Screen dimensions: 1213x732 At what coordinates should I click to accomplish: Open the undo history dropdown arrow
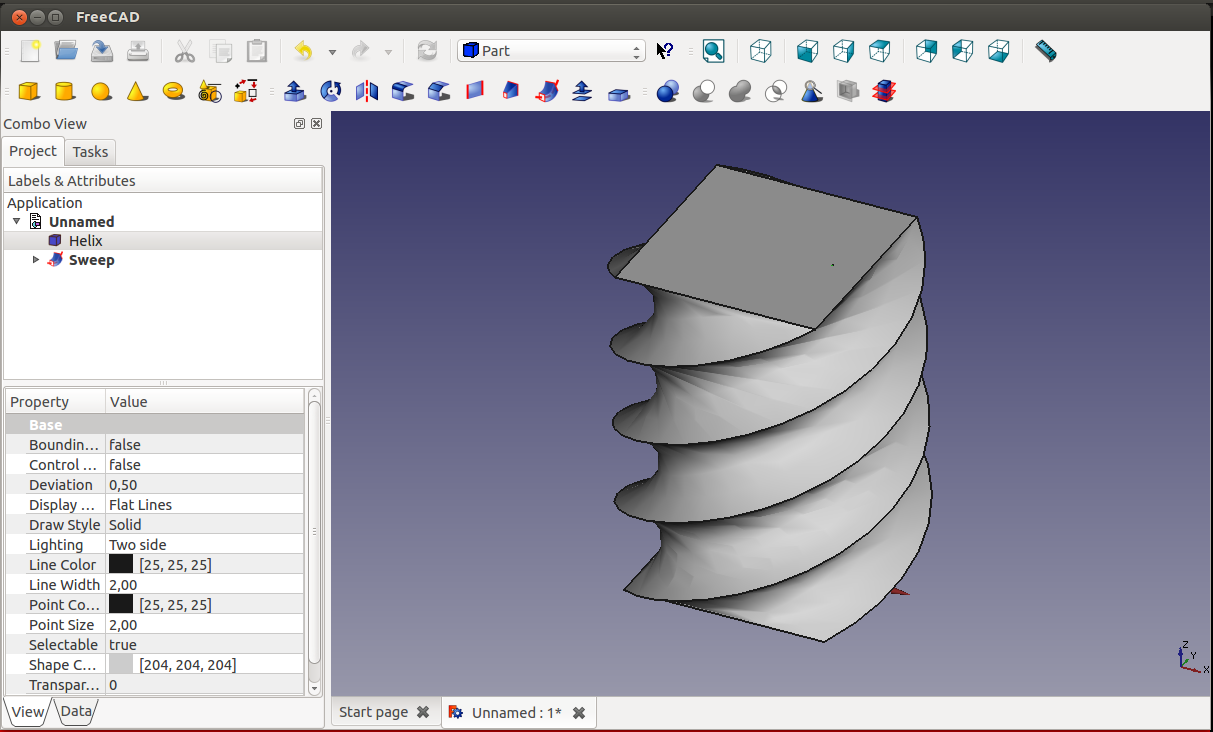point(332,52)
